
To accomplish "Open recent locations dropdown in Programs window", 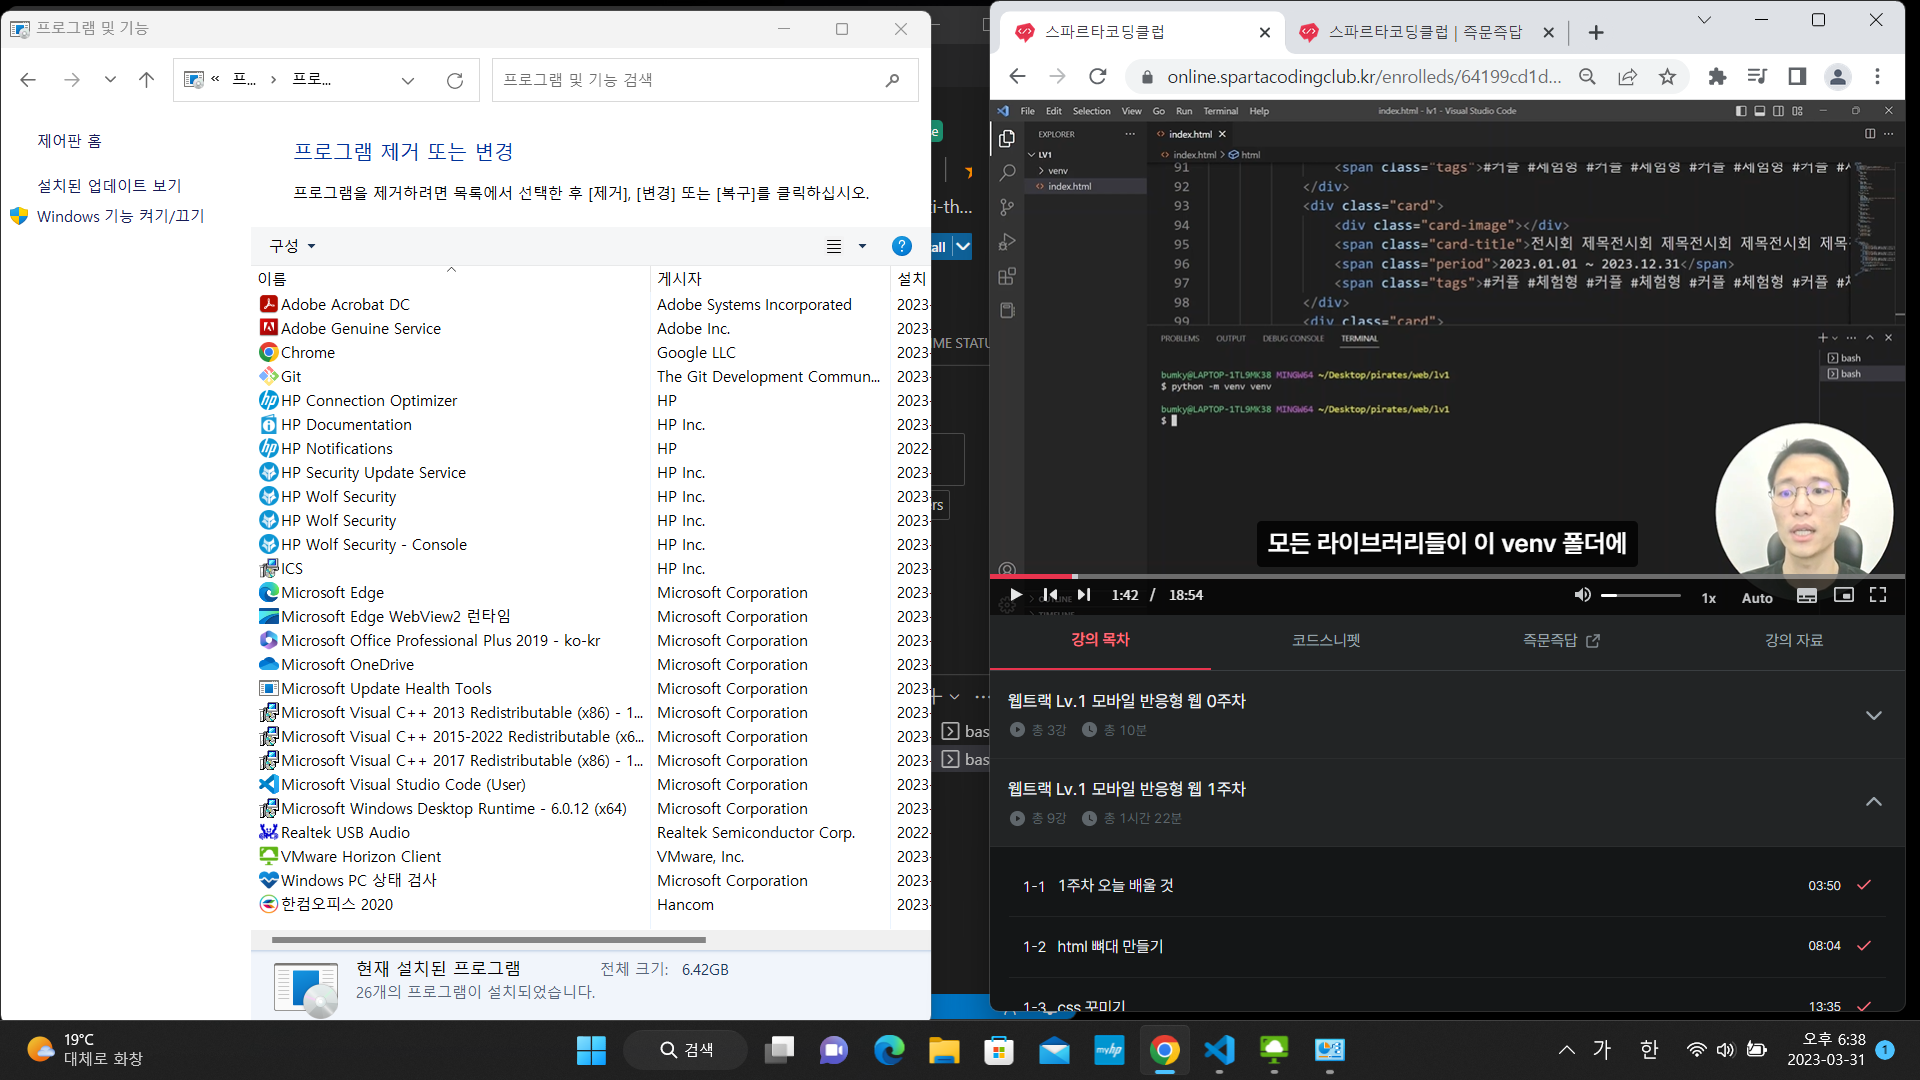I will coord(110,80).
